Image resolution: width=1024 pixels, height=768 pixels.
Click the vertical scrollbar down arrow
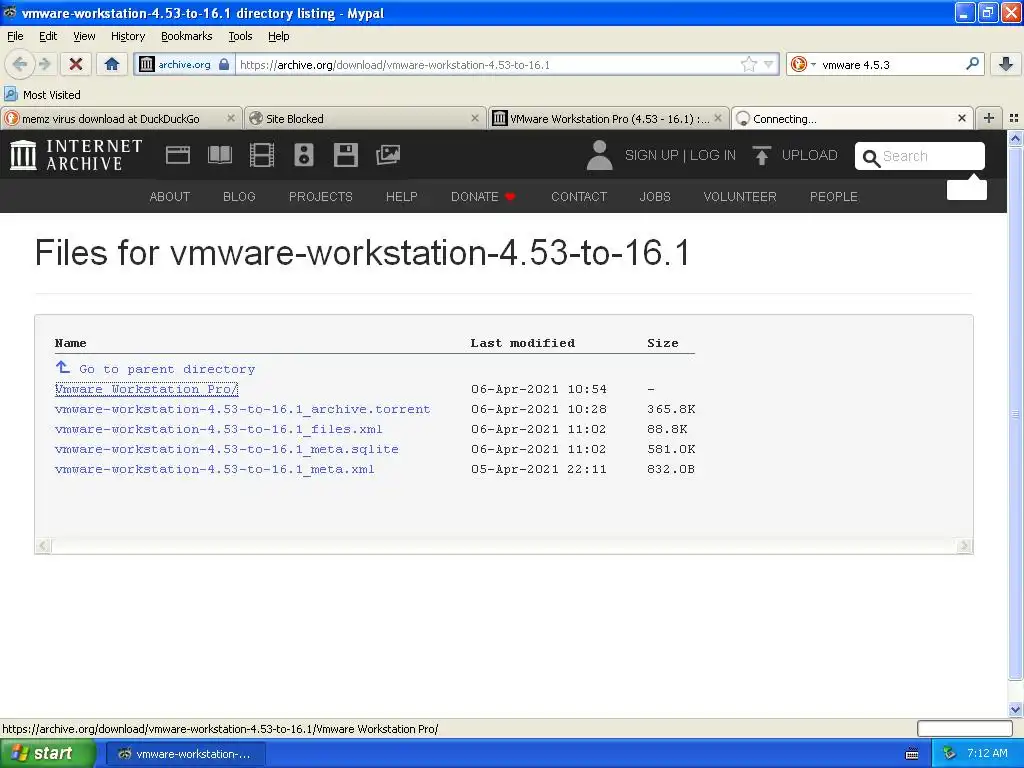coord(1015,709)
